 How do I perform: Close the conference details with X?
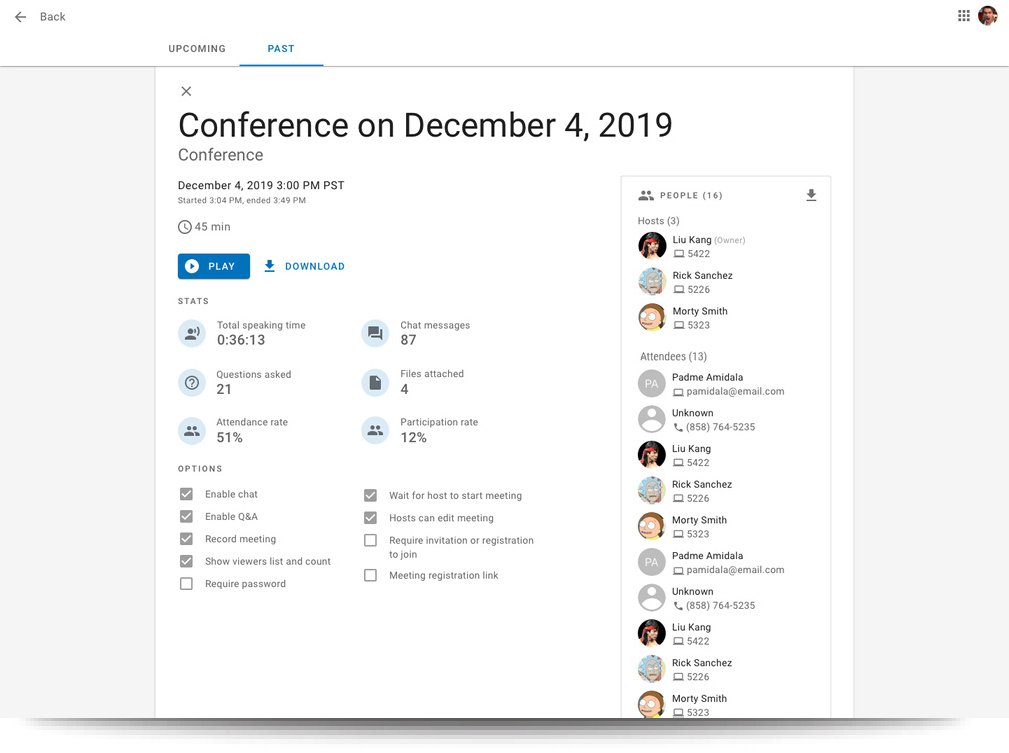pyautogui.click(x=186, y=91)
